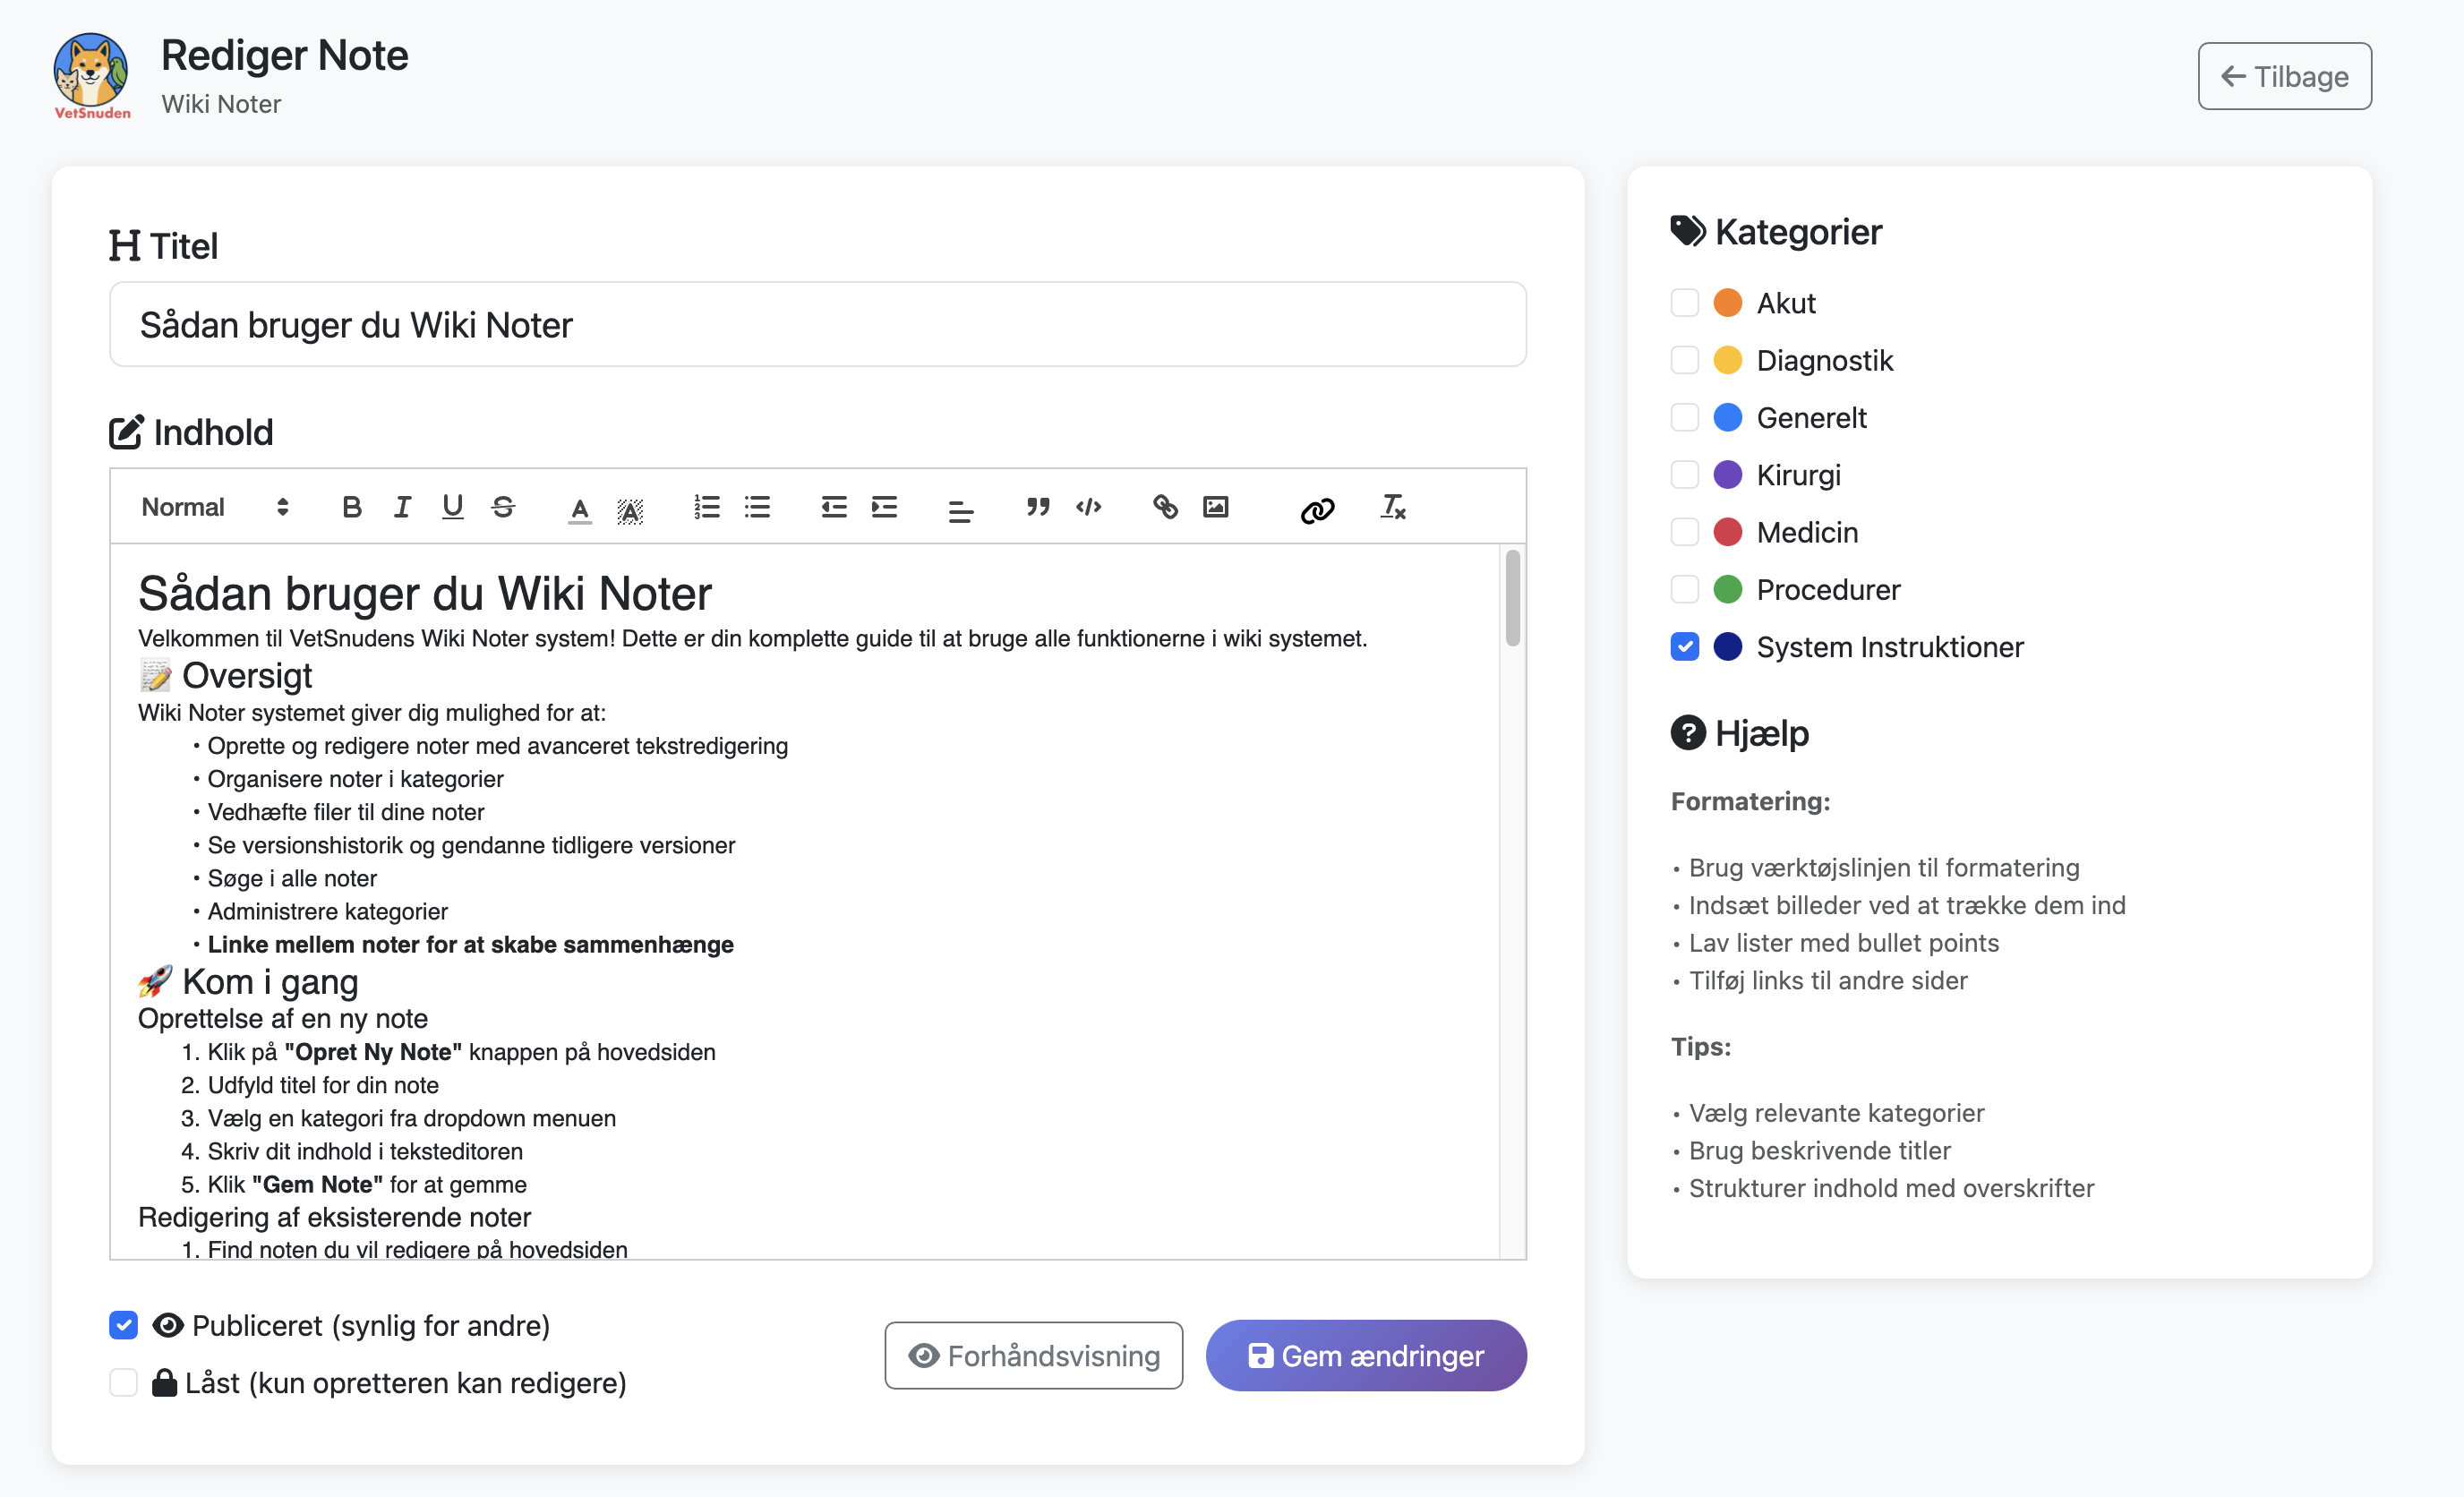Click the VetSnuden logo

(x=90, y=72)
